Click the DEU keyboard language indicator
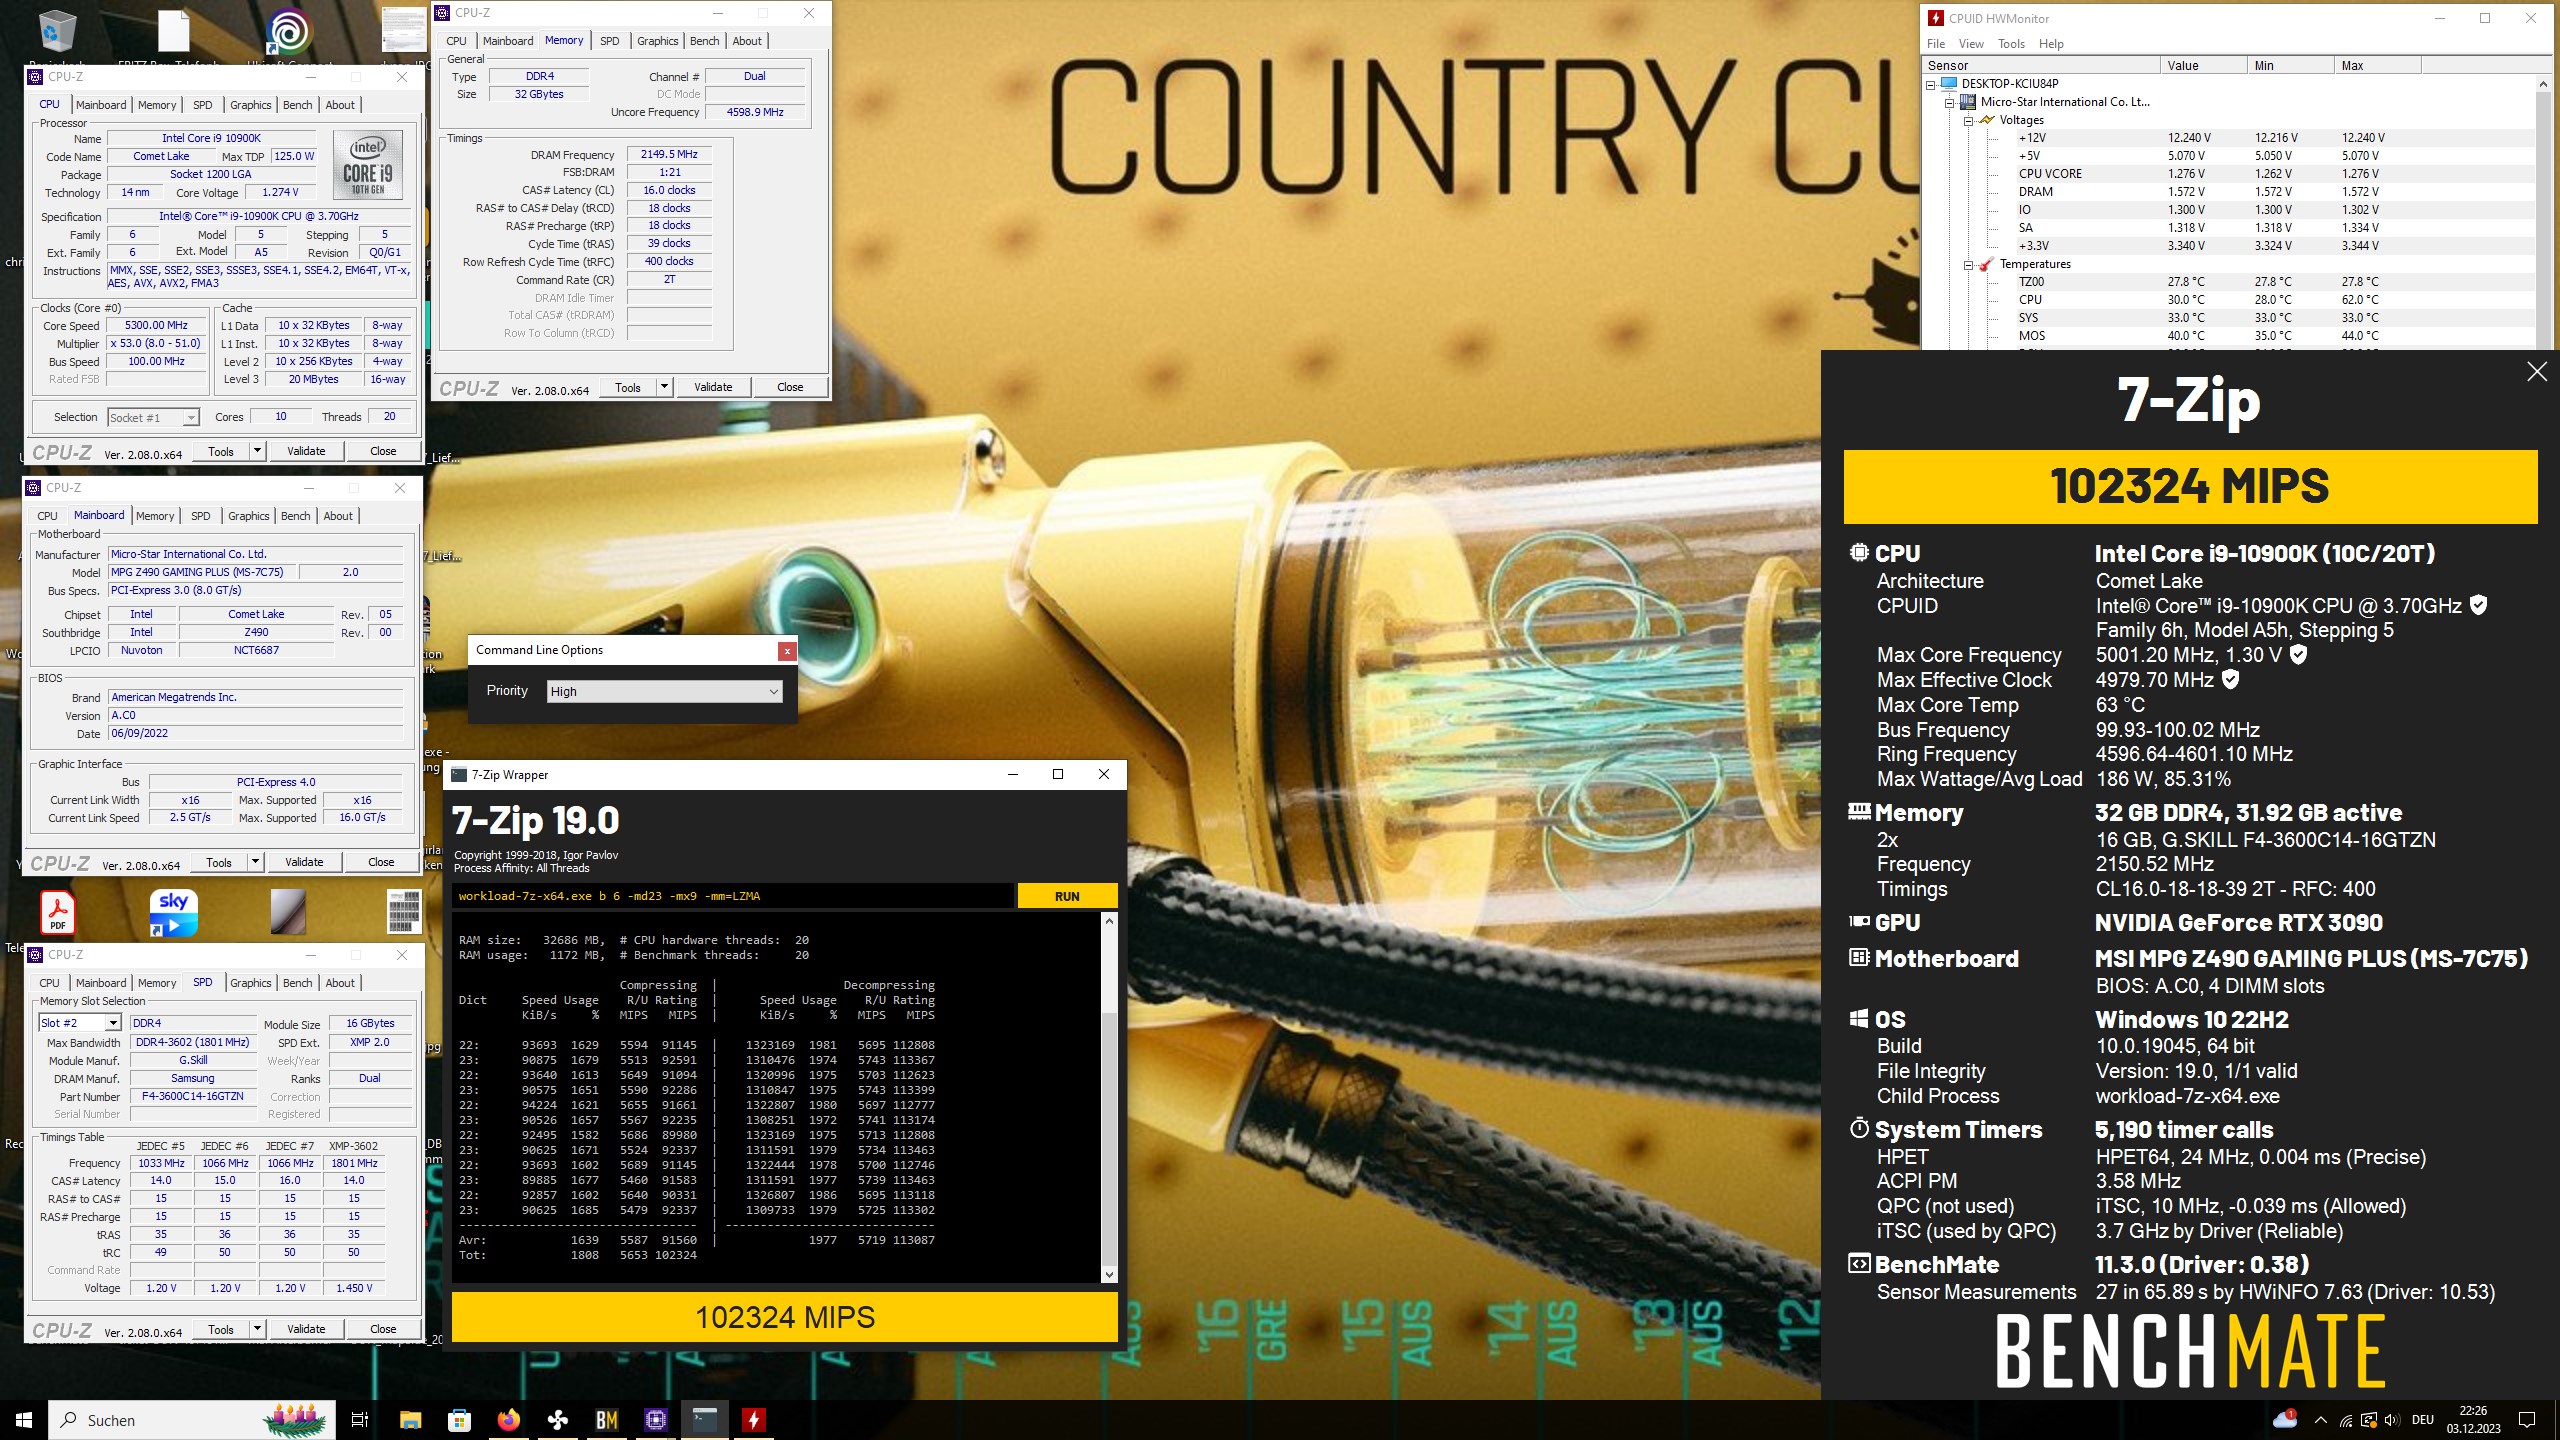This screenshot has width=2560, height=1440. (x=2423, y=1420)
